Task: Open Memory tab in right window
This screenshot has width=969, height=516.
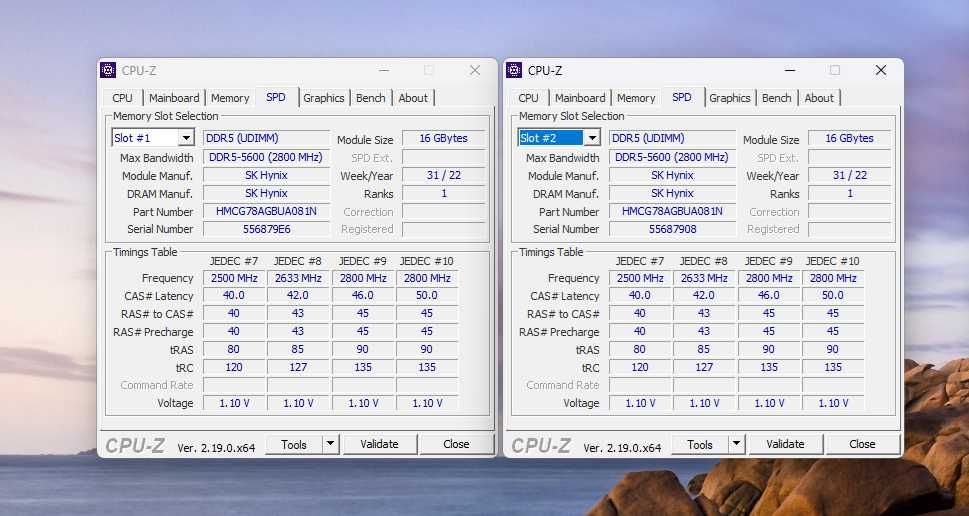Action: tap(636, 98)
